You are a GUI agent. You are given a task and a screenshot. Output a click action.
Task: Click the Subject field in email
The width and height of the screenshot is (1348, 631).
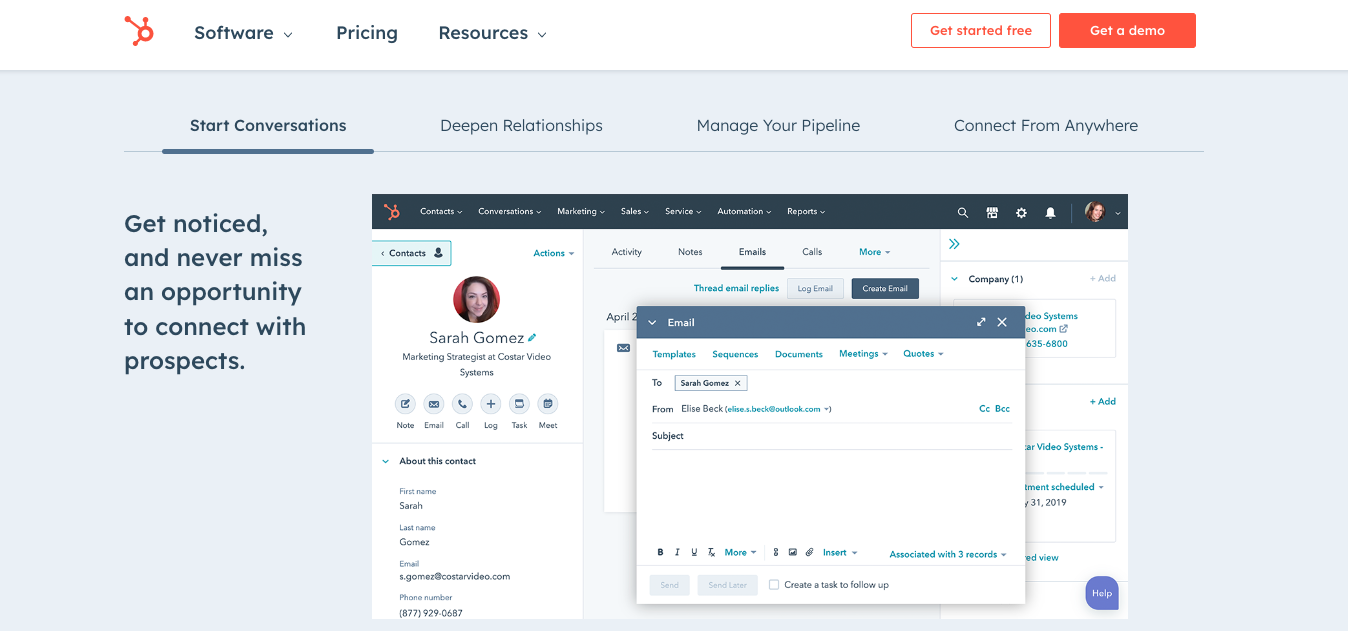point(832,436)
